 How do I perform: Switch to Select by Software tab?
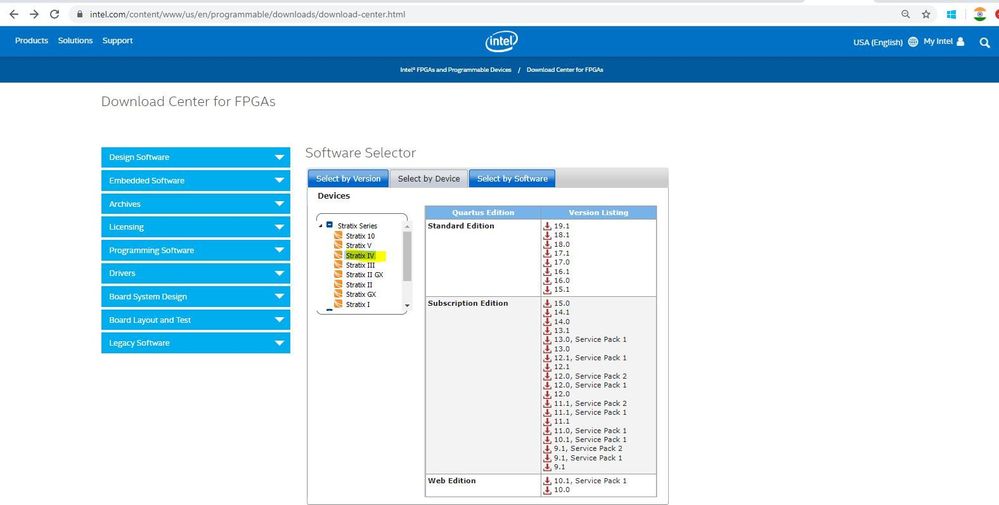[512, 179]
